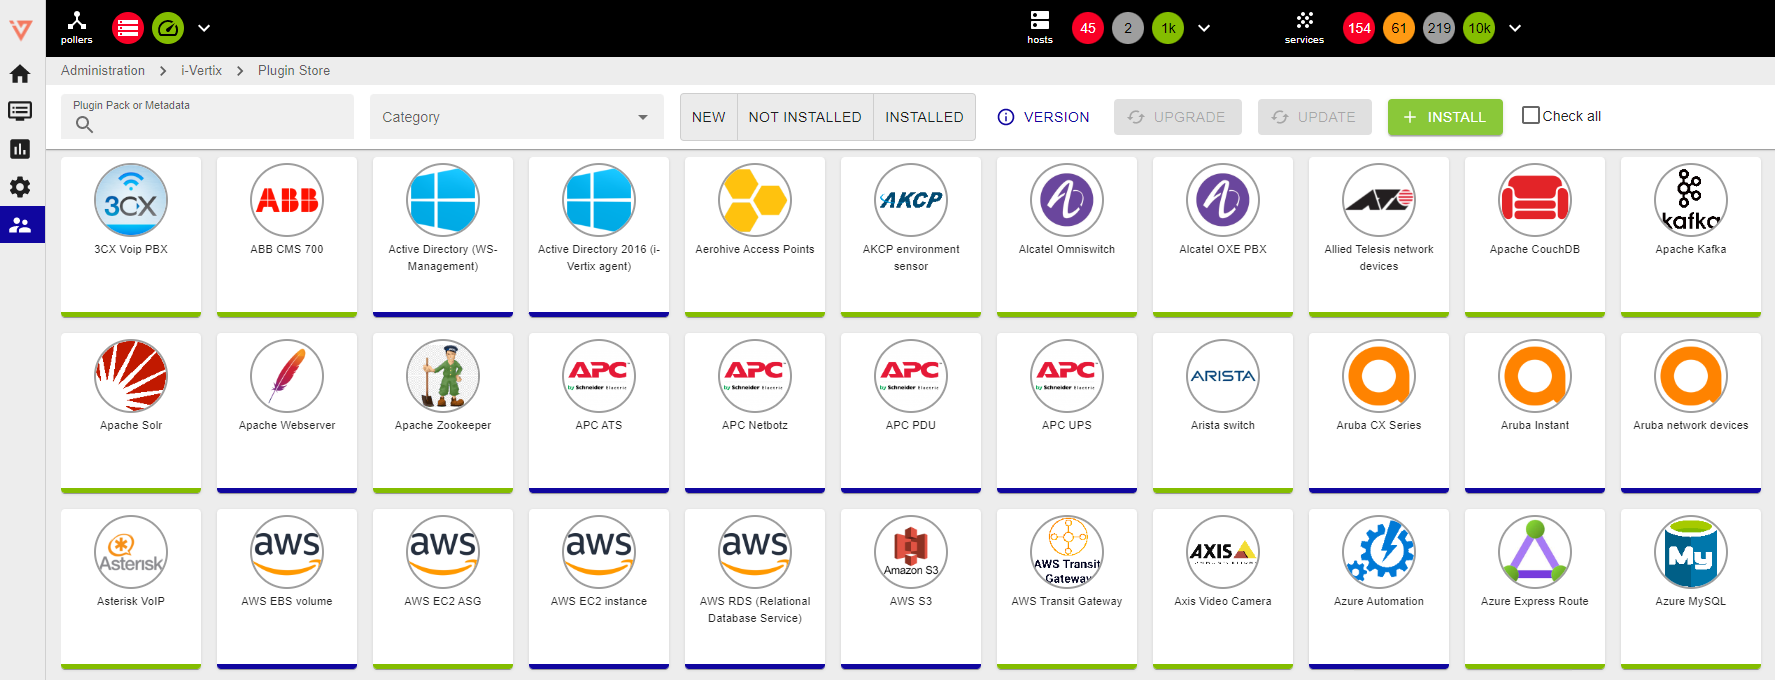
Task: Click the orange services counter 61
Action: point(1399,28)
